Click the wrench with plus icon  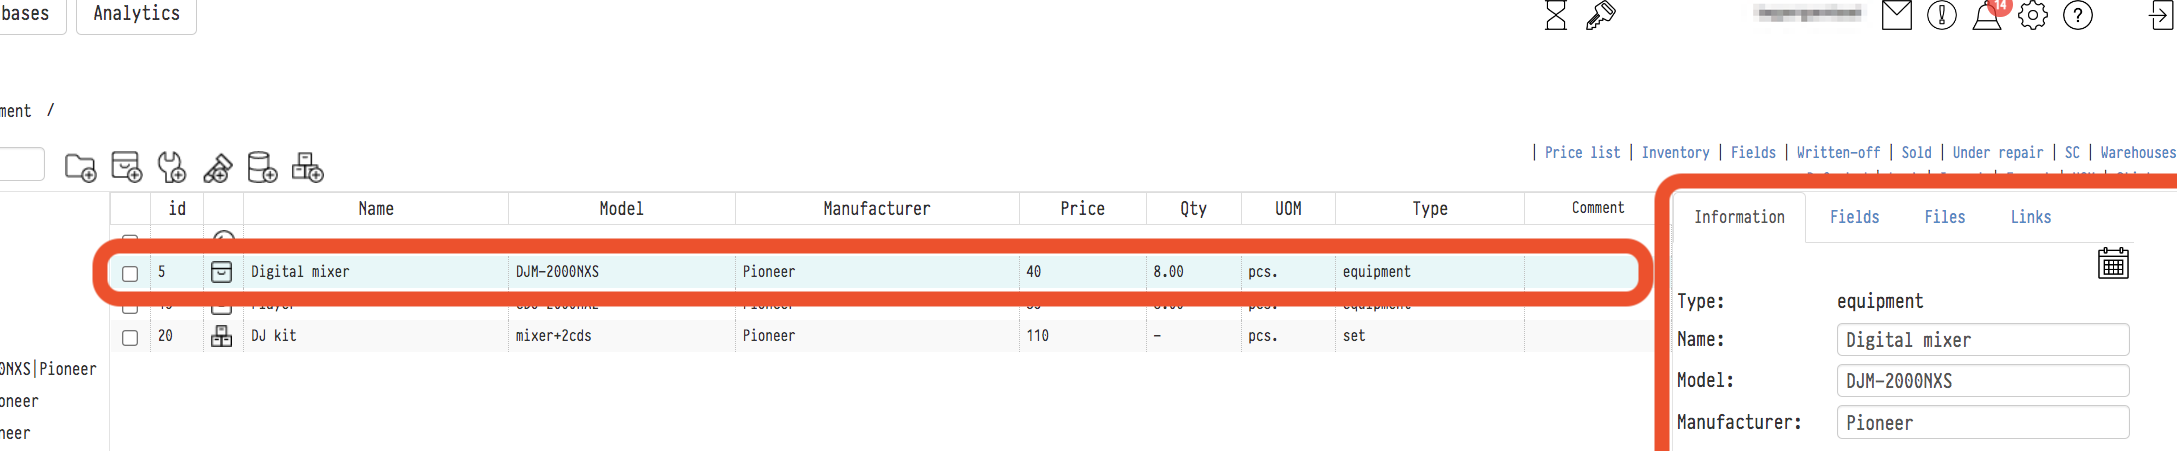point(172,167)
